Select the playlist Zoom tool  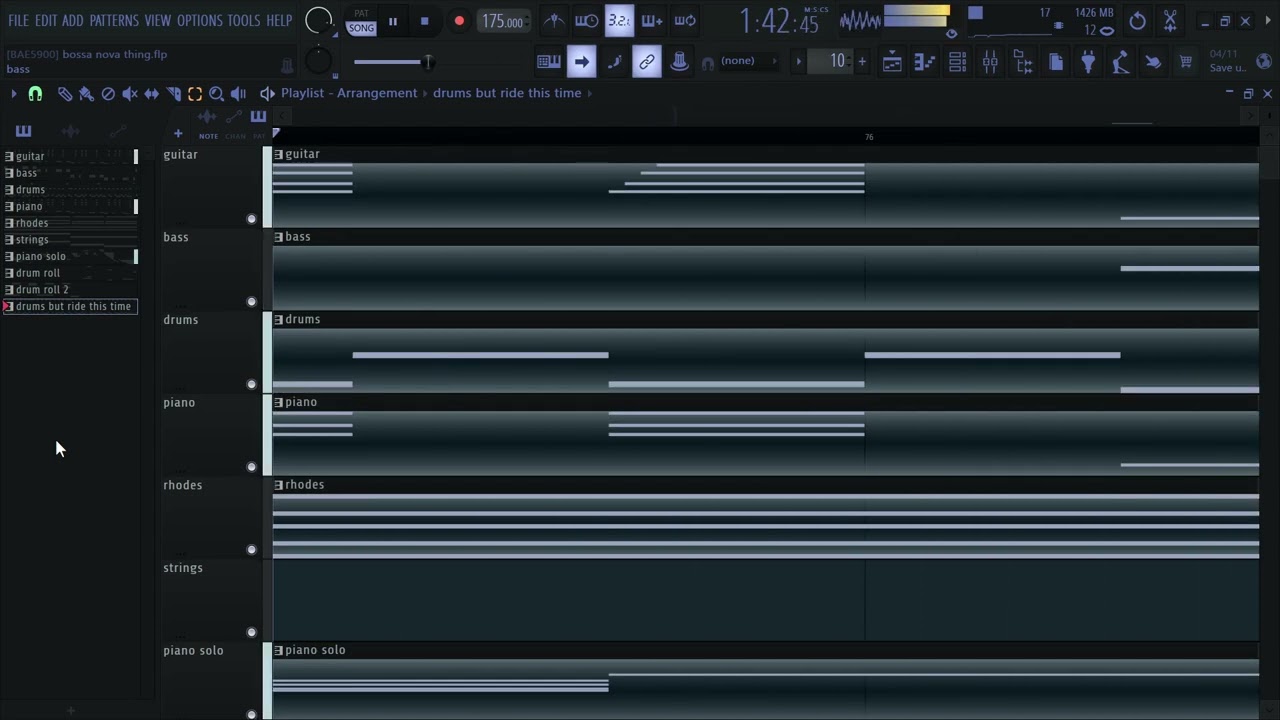click(x=216, y=93)
